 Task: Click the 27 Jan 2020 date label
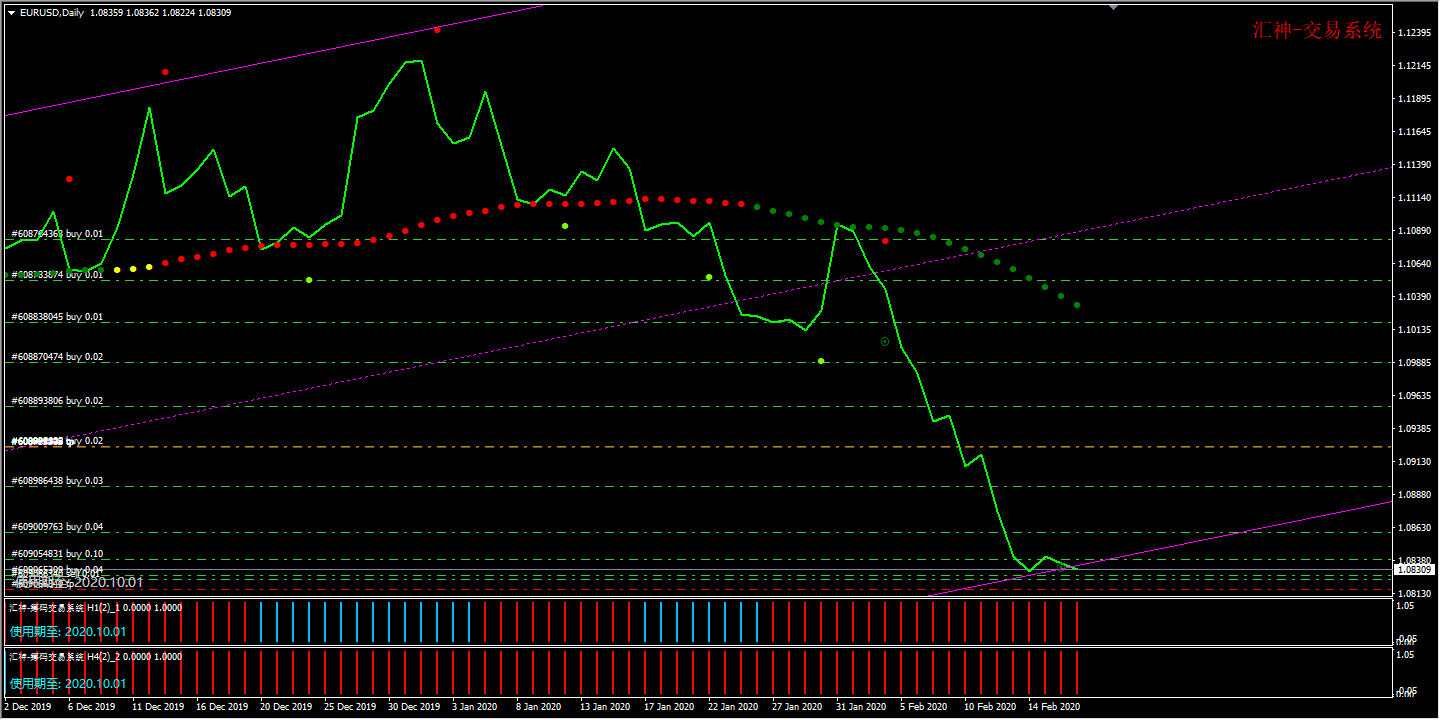click(799, 707)
